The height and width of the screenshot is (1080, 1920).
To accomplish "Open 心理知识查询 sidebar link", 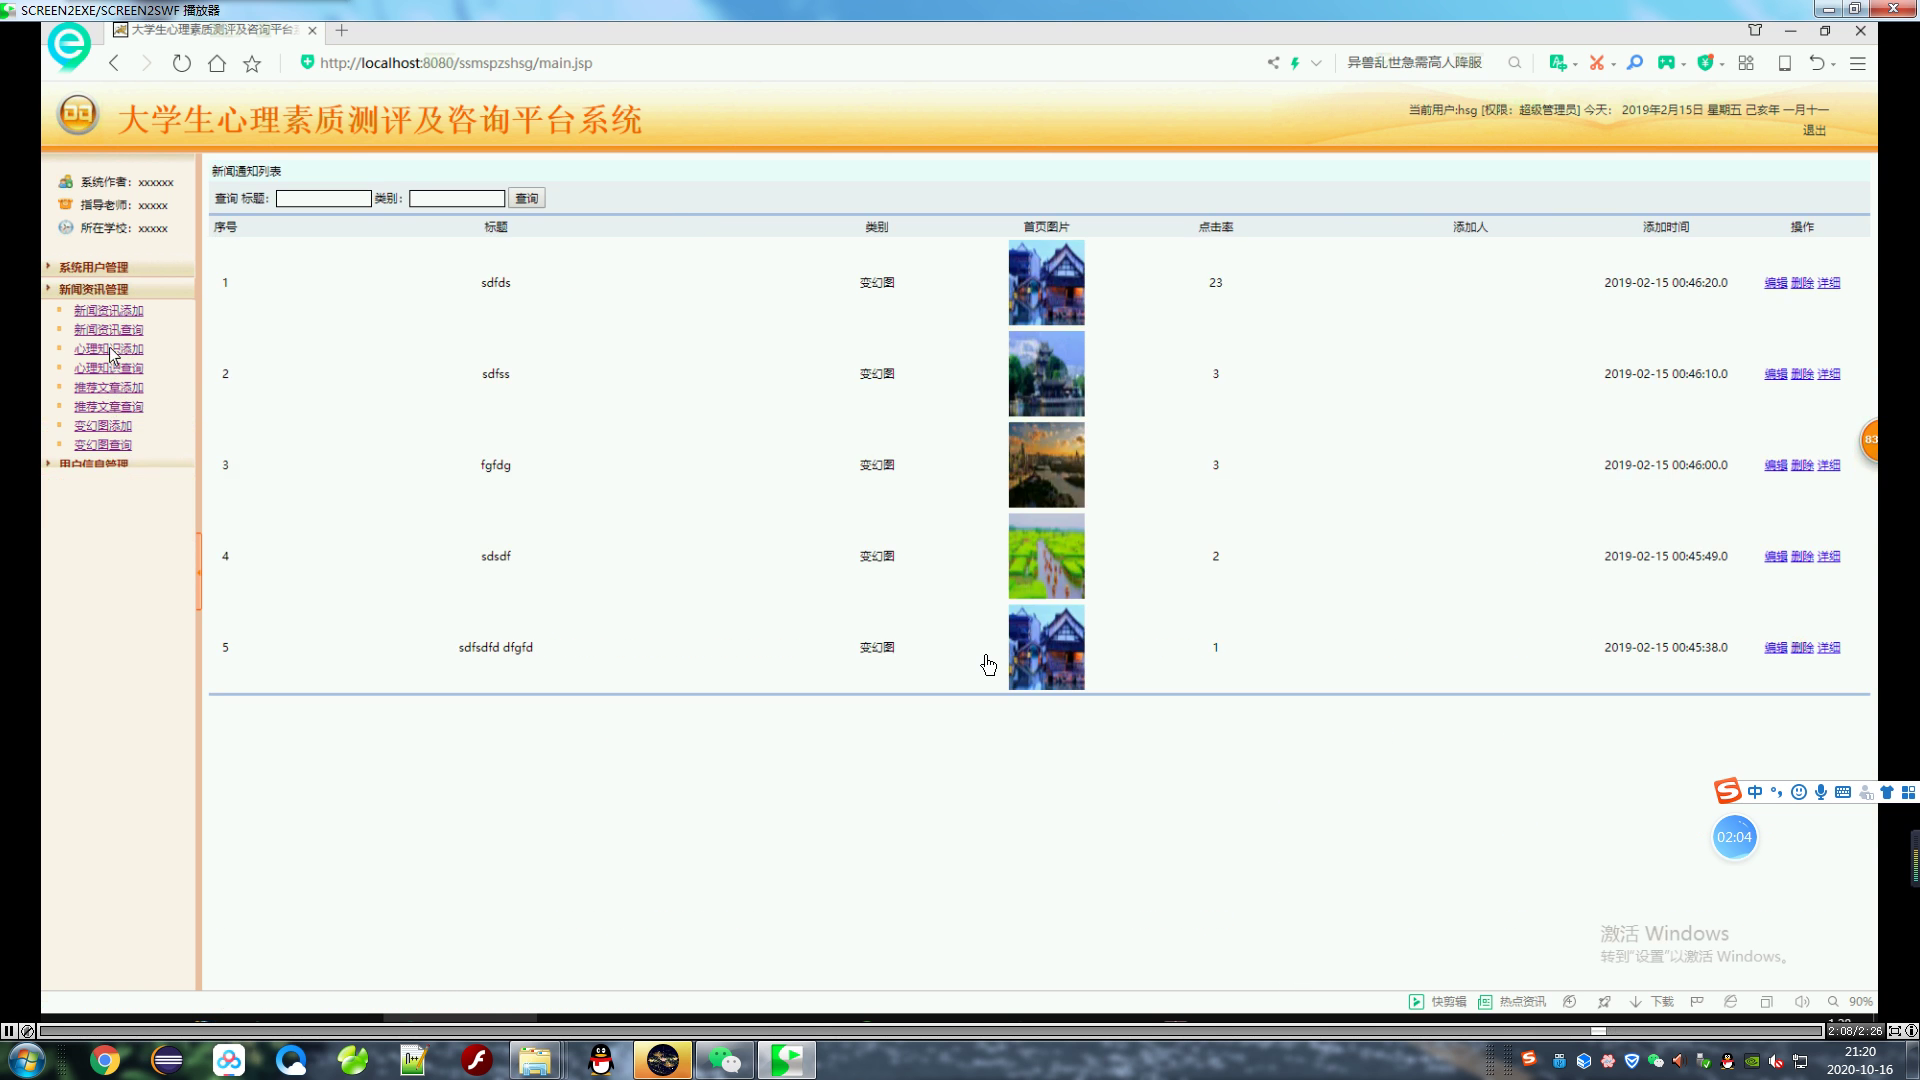I will [x=108, y=368].
